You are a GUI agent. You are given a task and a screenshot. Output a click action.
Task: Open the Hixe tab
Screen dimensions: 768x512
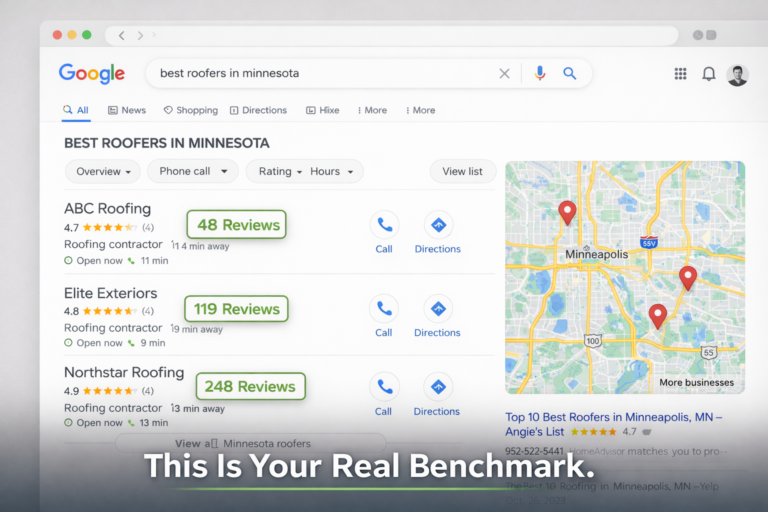322,110
